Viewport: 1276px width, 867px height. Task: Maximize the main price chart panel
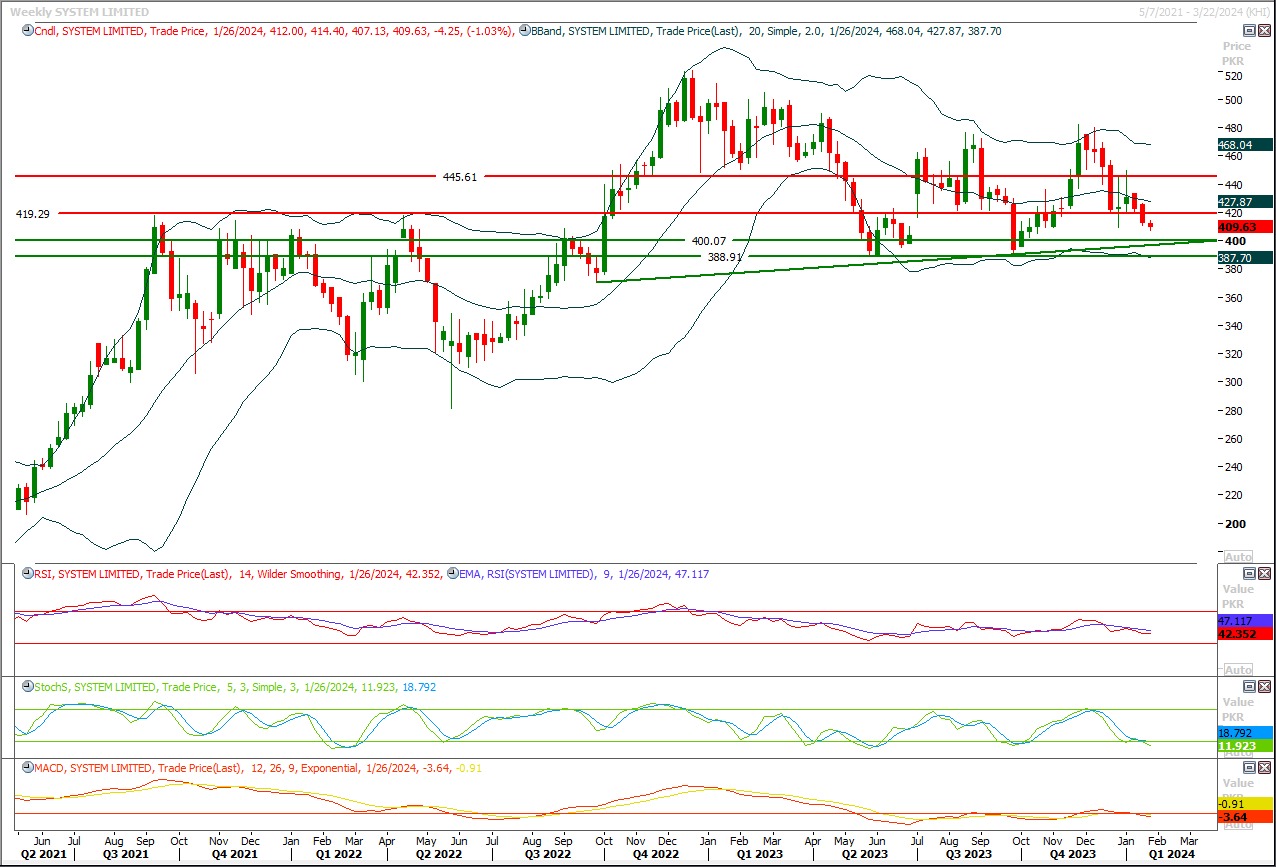[x=1249, y=31]
